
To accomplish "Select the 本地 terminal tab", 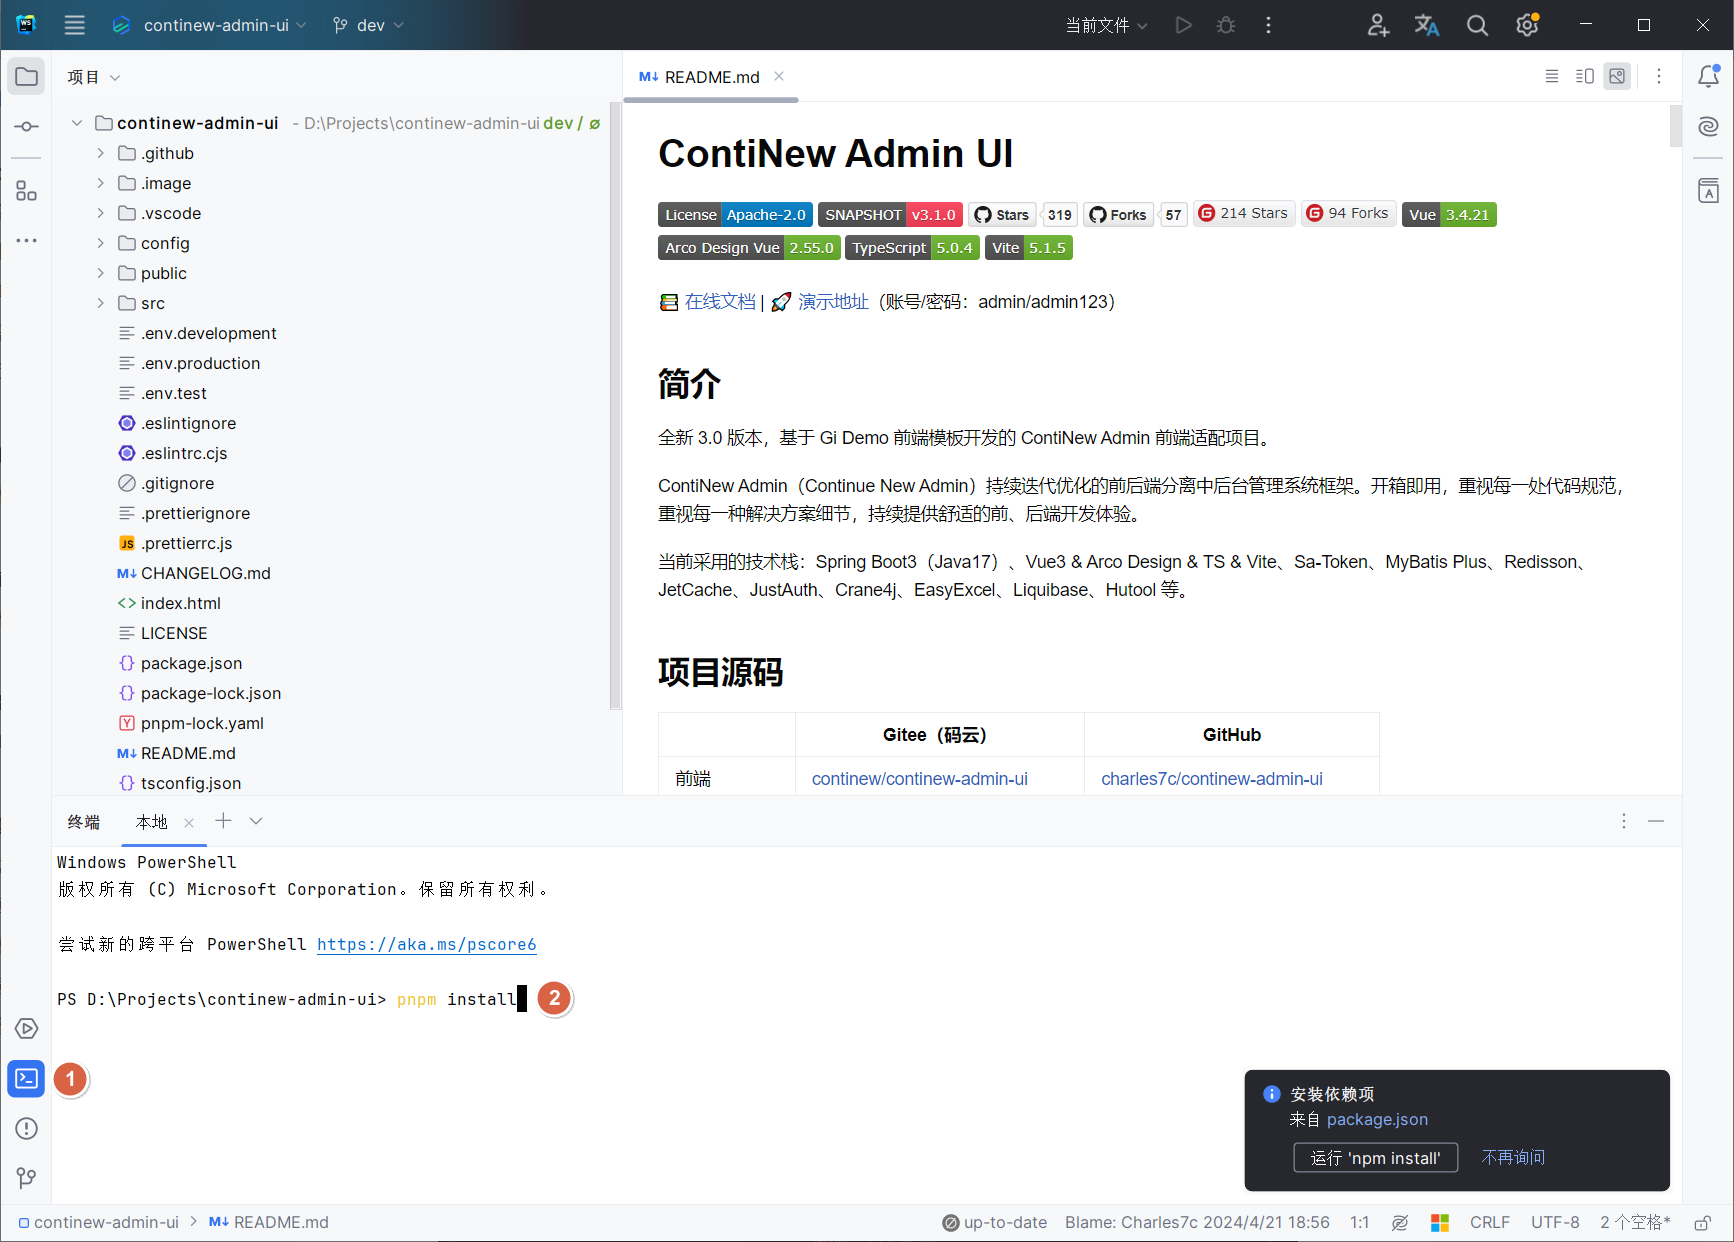I will click(152, 822).
